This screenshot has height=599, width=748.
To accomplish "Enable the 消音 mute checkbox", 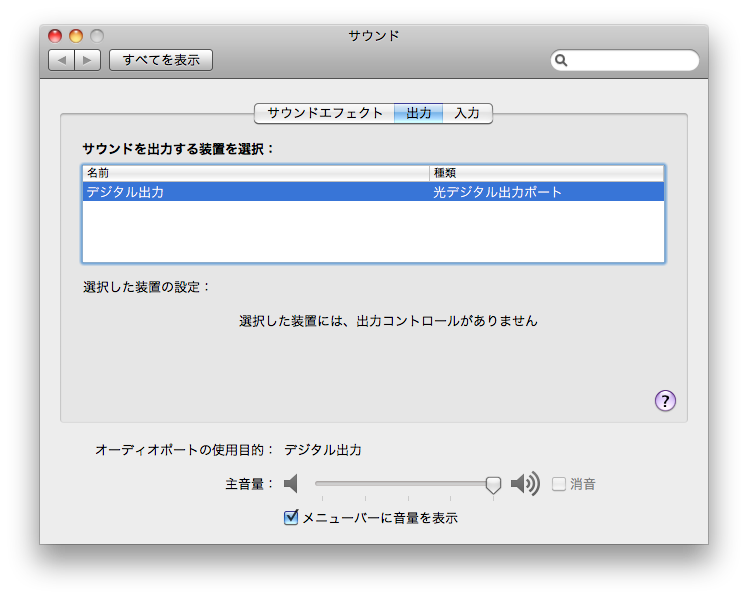I will point(559,484).
